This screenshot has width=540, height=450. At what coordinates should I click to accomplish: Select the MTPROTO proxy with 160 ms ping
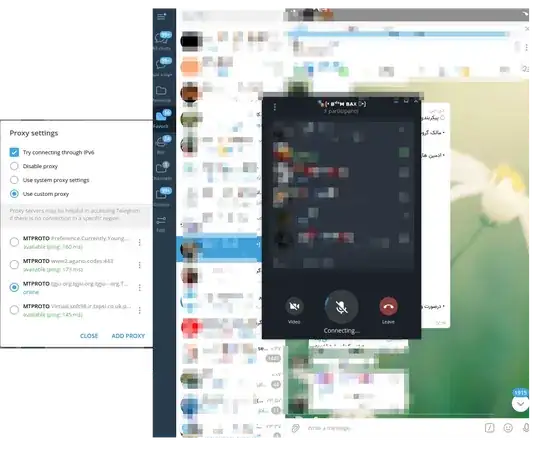[14, 242]
